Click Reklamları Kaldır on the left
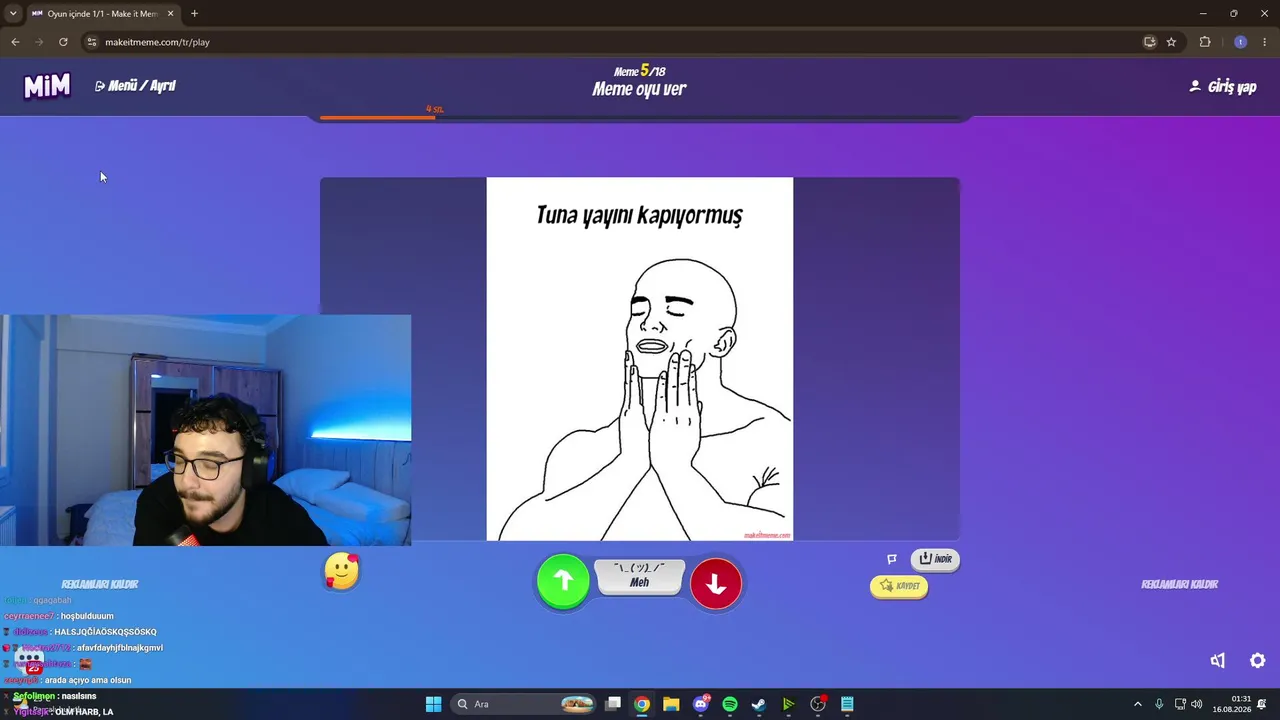This screenshot has width=1280, height=720. [100, 584]
